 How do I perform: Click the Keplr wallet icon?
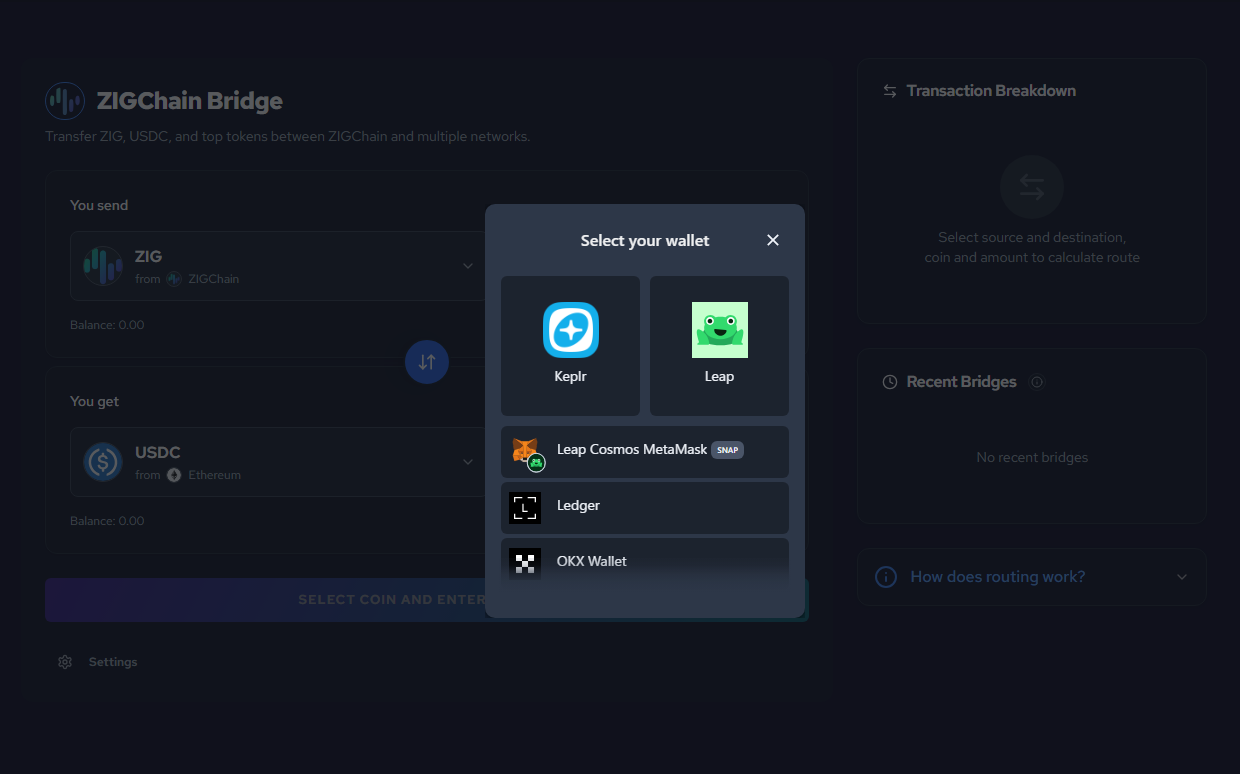click(x=570, y=330)
